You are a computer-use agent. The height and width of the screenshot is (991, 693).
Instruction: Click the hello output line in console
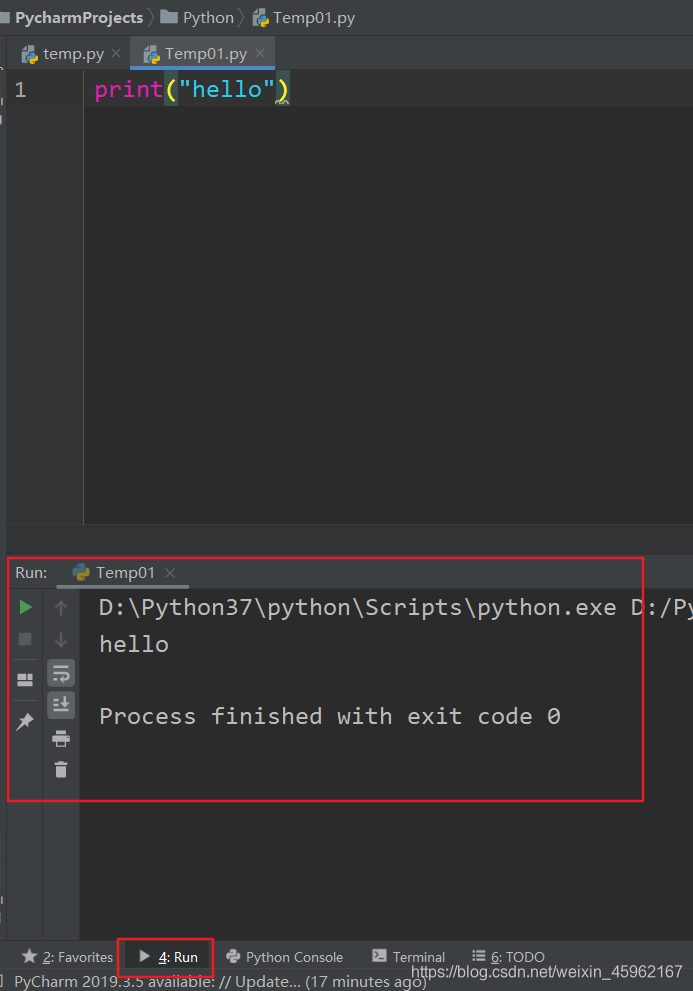134,645
